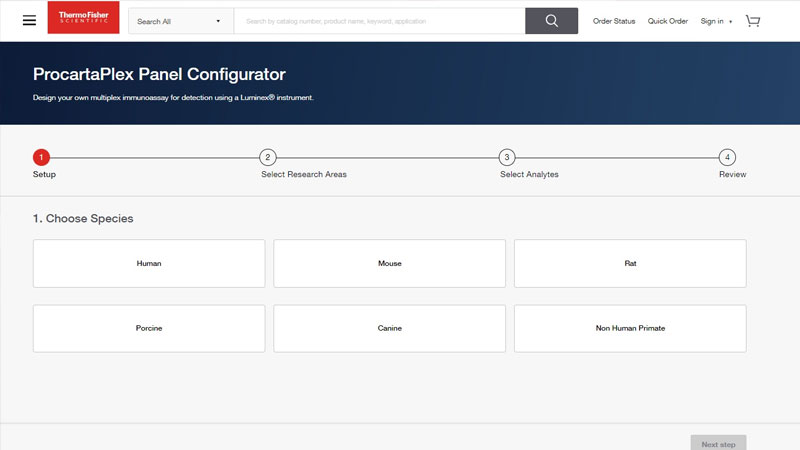Click the Thermo Fisher Scientific logo
The image size is (800, 450).
(x=83, y=17)
